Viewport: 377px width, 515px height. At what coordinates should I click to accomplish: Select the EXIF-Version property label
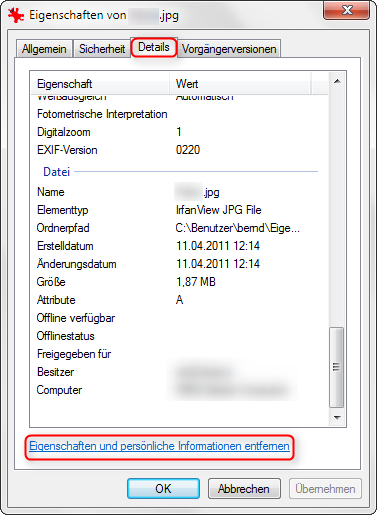point(67,150)
